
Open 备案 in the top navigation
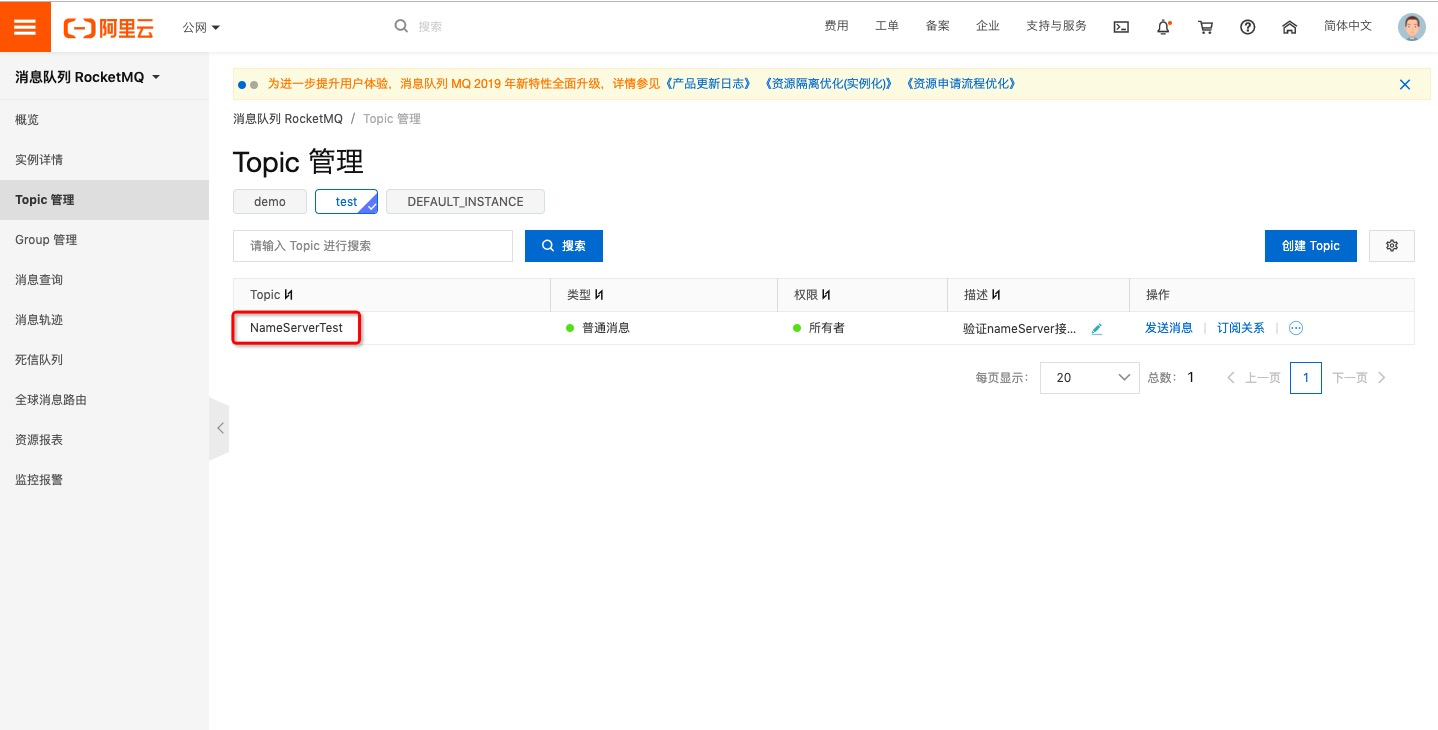[x=938, y=26]
